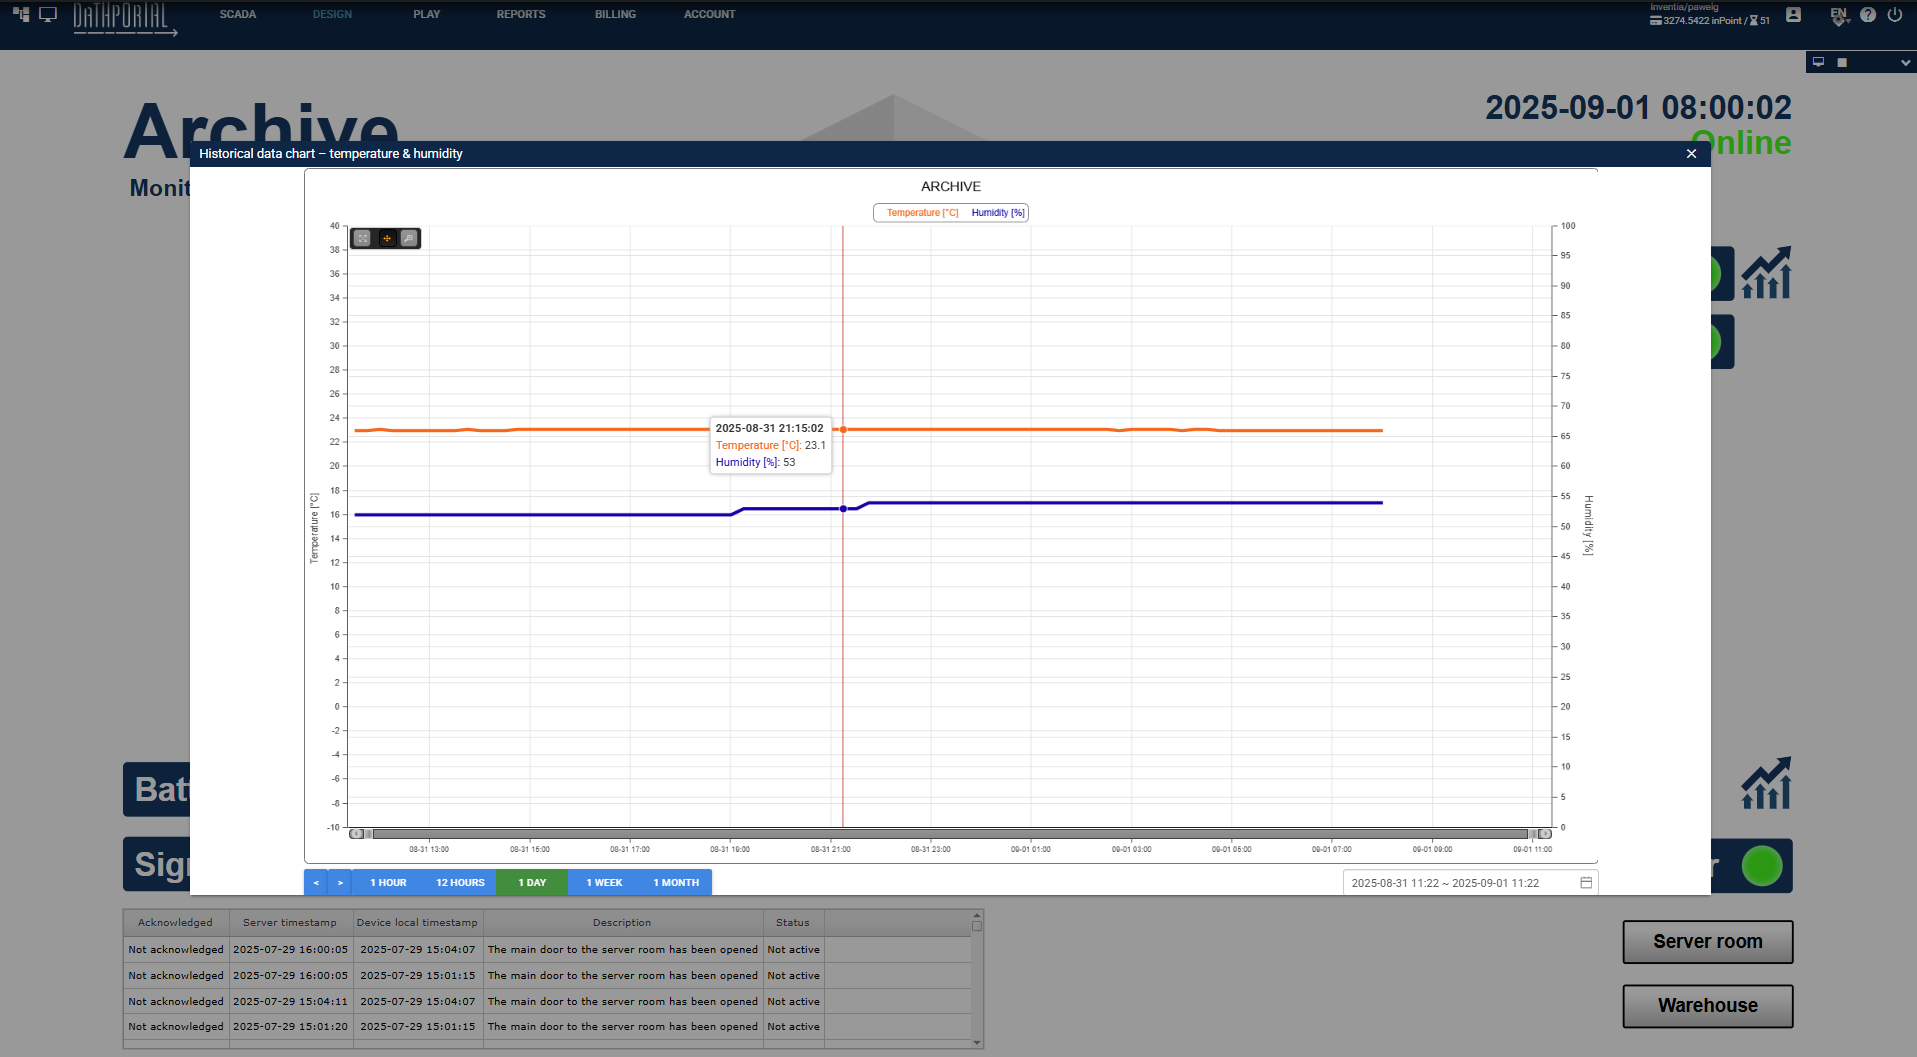Open the ACCOUNT menu
This screenshot has height=1057, width=1917.
point(710,14)
